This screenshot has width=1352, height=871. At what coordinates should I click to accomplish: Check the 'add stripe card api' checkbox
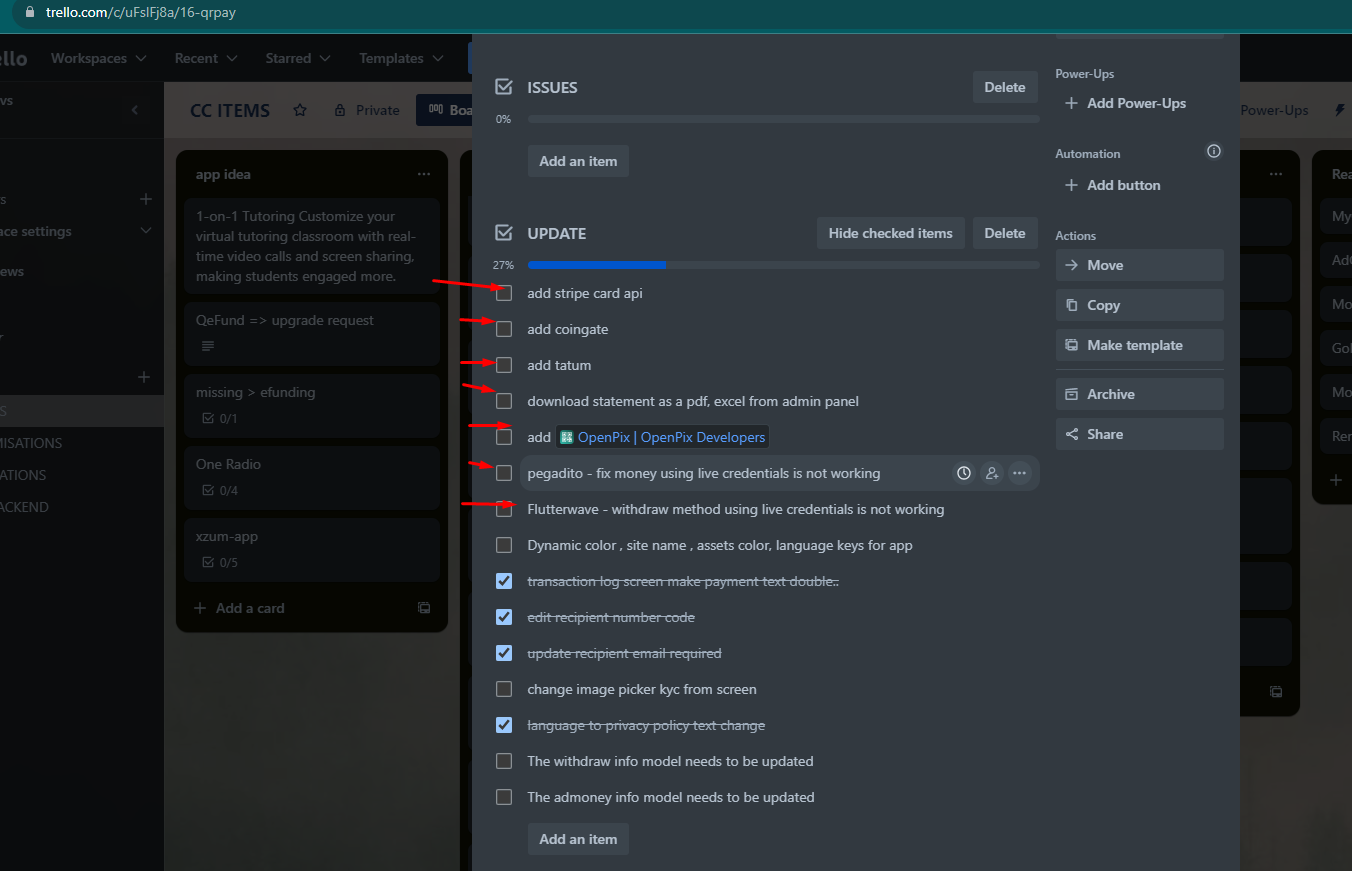tap(504, 293)
